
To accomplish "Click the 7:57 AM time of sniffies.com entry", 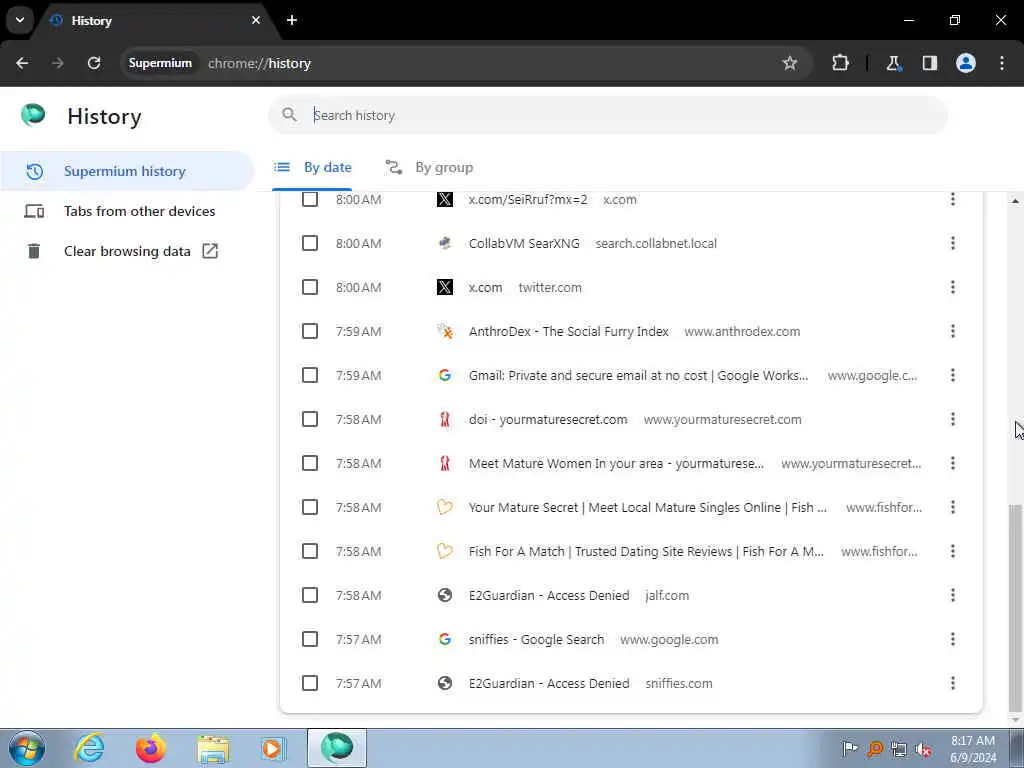I will (x=359, y=683).
